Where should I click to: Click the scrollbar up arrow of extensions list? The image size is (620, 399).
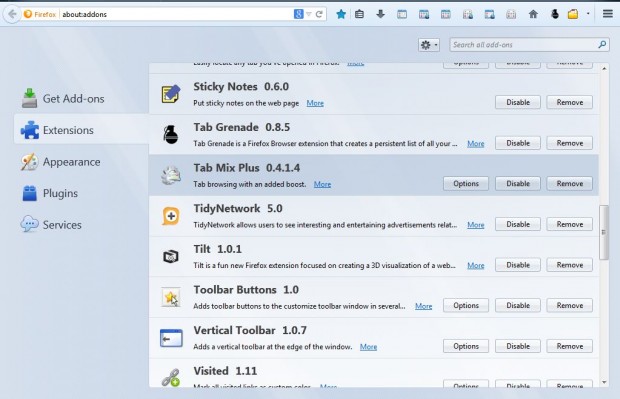pyautogui.click(x=604, y=69)
